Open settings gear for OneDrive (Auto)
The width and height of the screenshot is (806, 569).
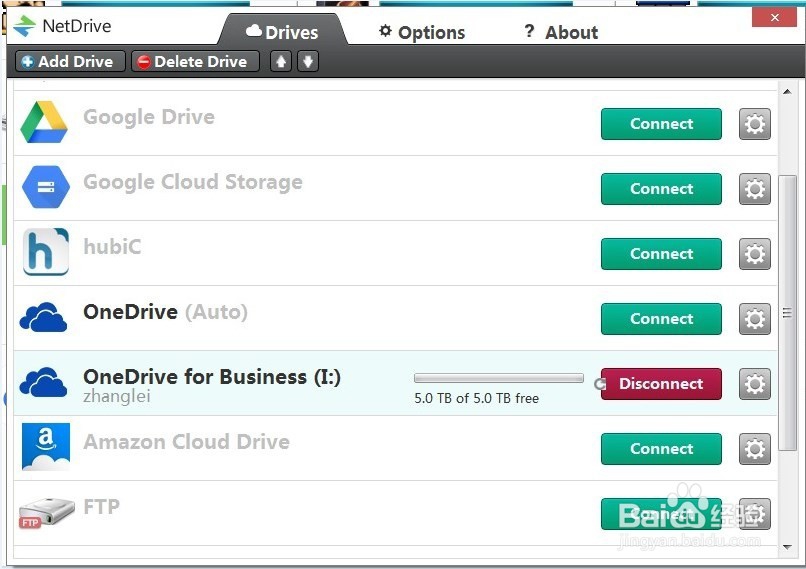[x=755, y=319]
